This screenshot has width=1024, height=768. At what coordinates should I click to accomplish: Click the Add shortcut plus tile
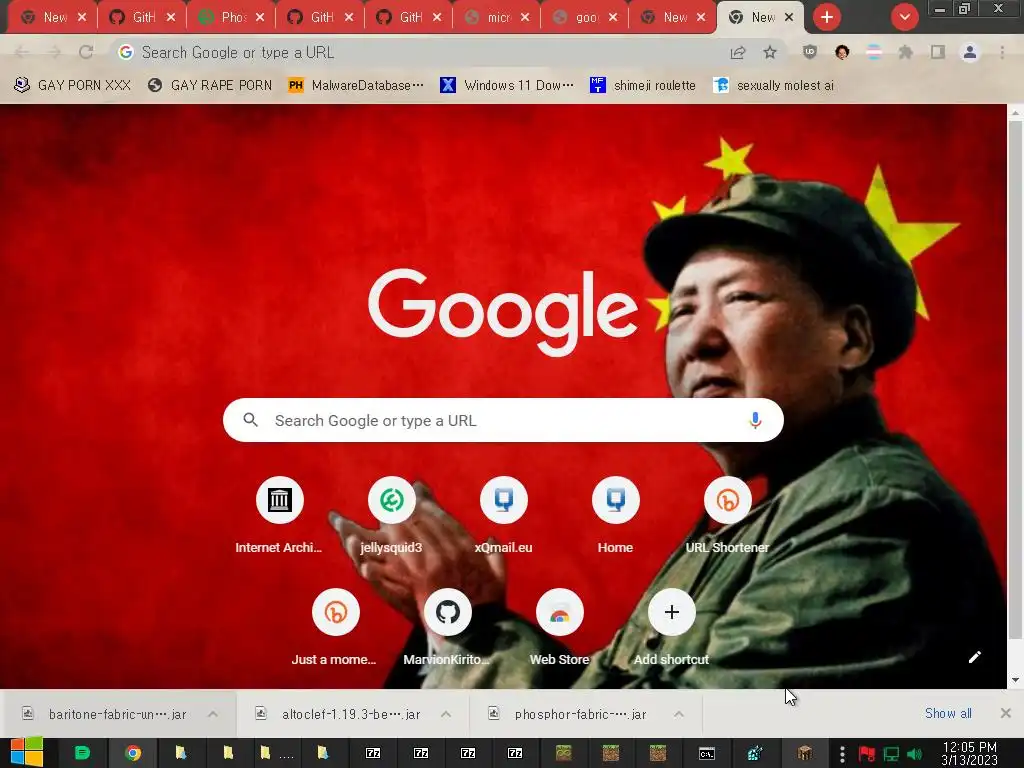[671, 627]
